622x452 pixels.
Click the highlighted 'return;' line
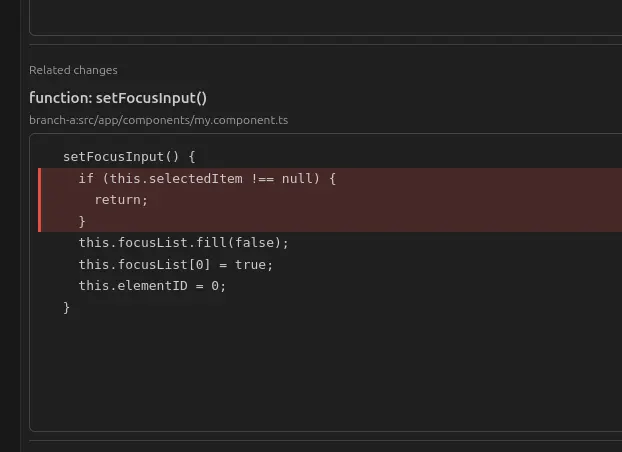[x=121, y=200]
